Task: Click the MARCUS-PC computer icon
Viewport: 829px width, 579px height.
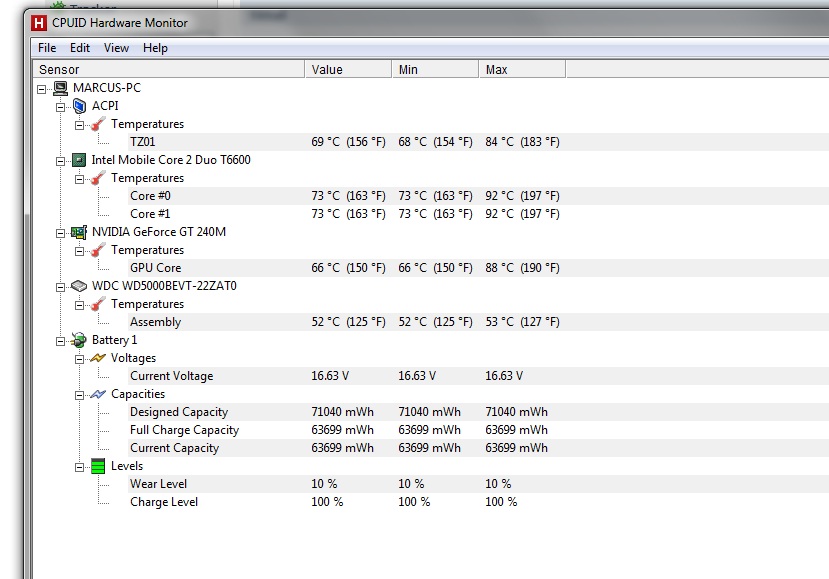Action: pyautogui.click(x=61, y=88)
